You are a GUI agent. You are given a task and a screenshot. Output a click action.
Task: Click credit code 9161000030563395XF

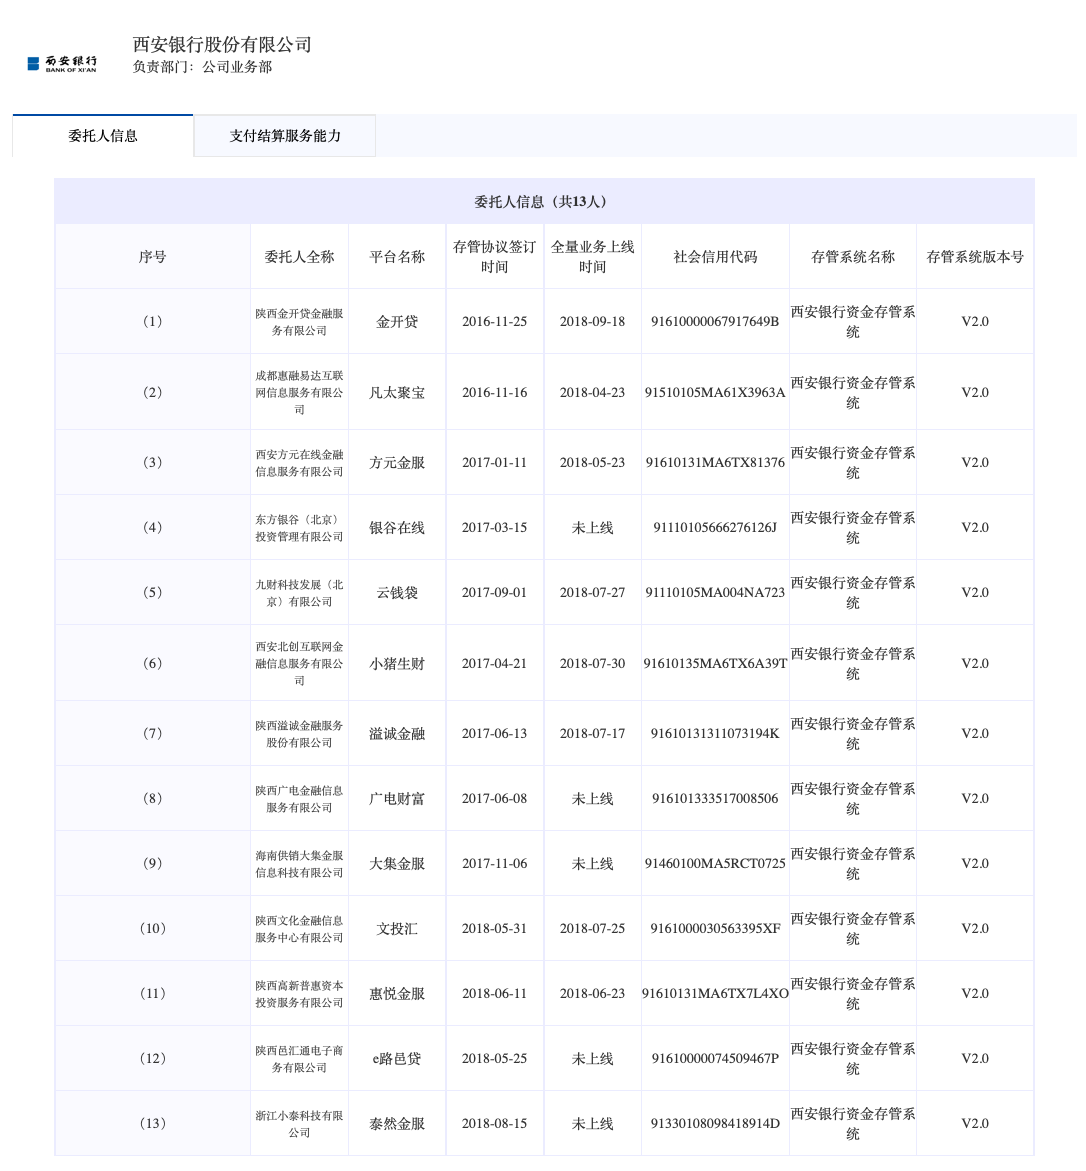click(x=716, y=929)
